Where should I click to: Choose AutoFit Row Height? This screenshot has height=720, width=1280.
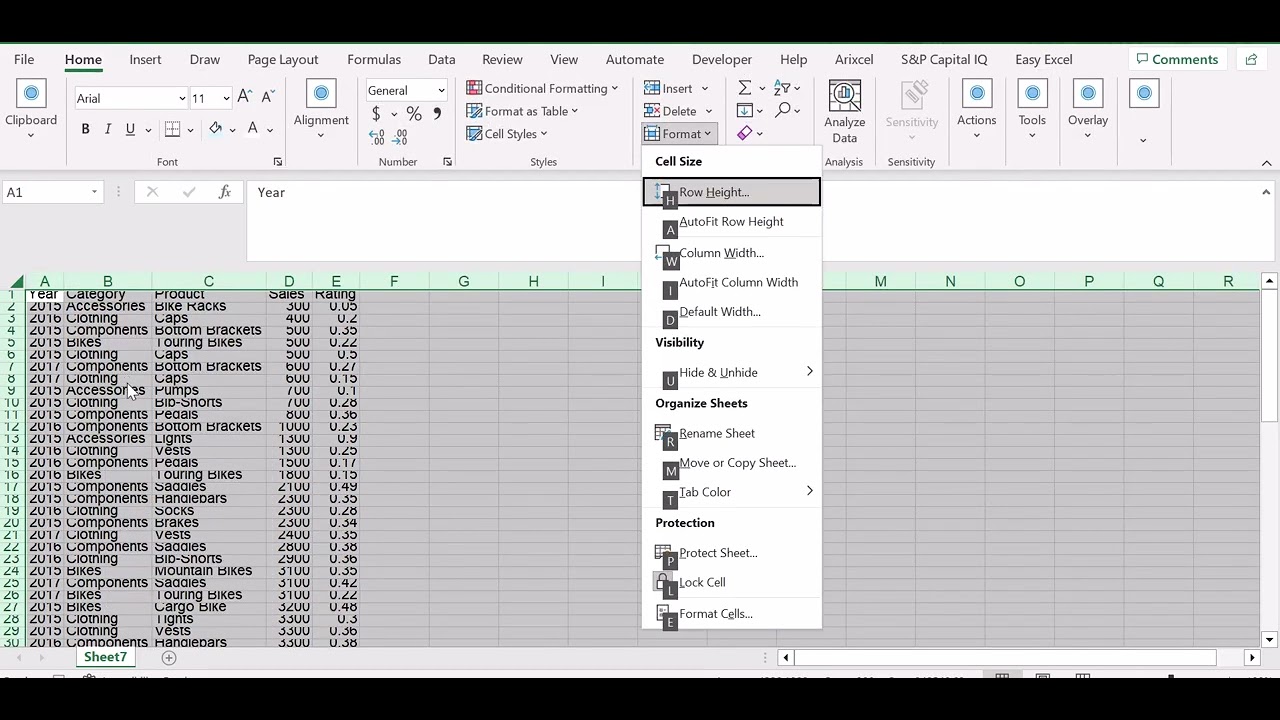[x=731, y=222]
